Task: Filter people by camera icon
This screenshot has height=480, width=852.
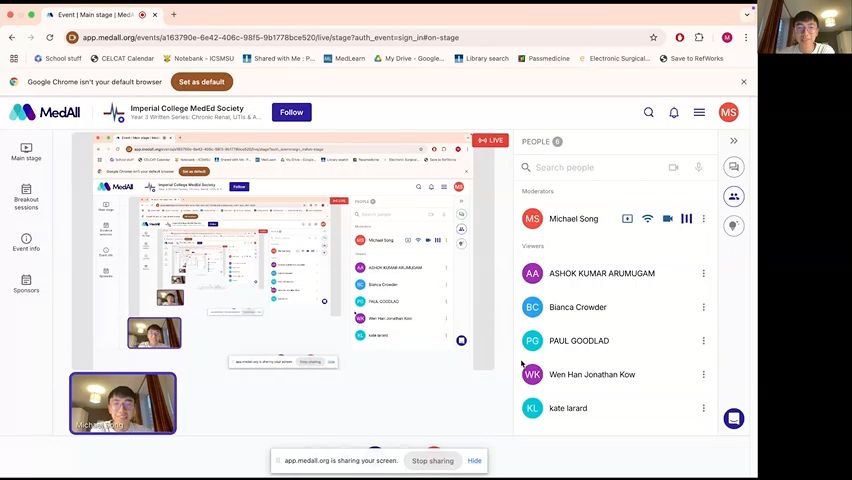Action: [673, 167]
